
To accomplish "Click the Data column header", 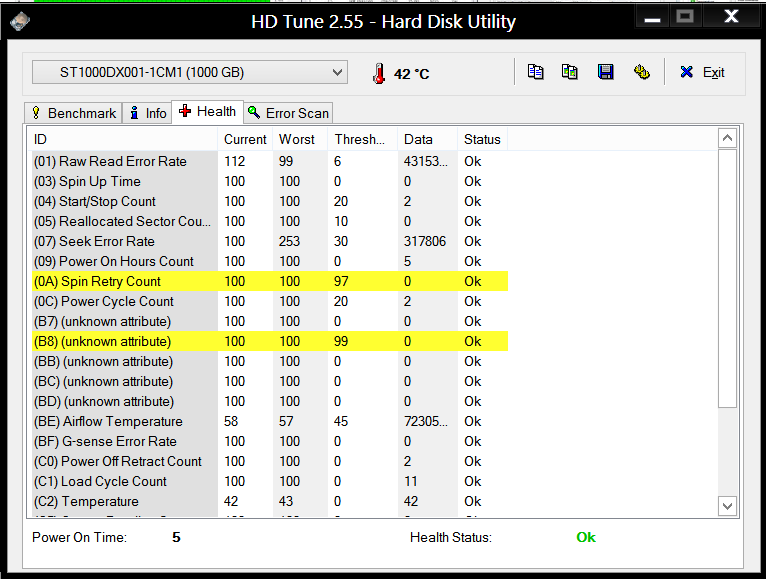I will point(427,139).
